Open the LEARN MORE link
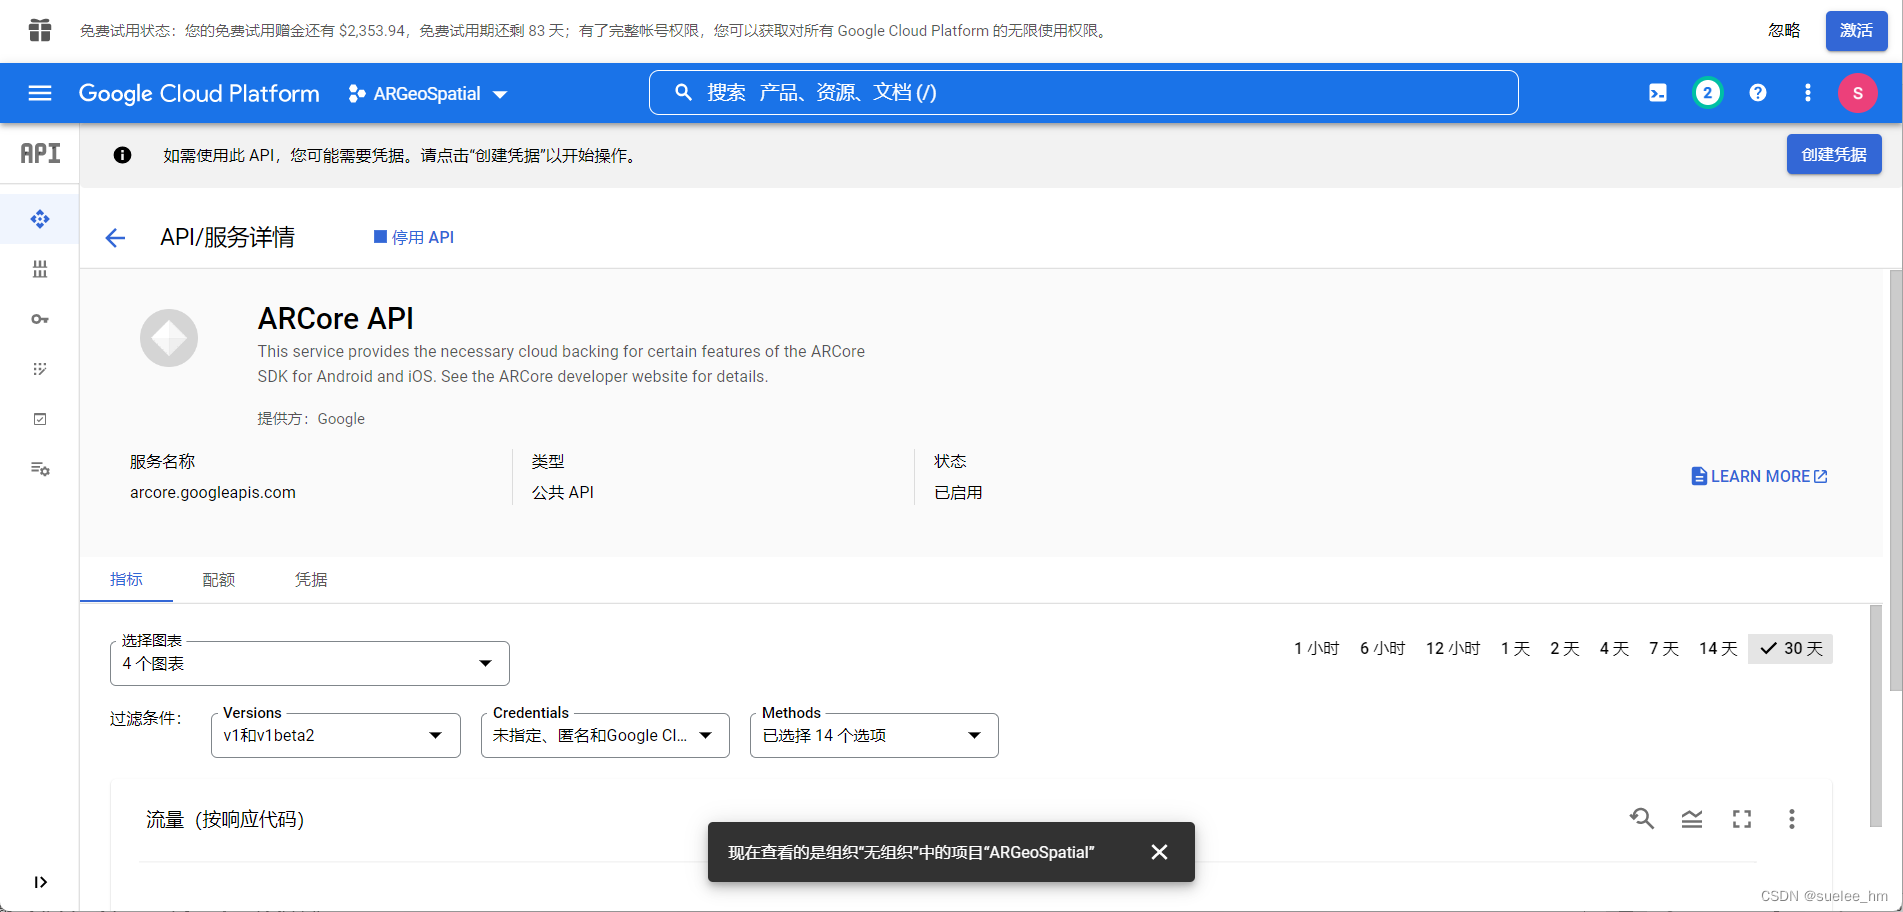This screenshot has width=1903, height=912. coord(1759,477)
